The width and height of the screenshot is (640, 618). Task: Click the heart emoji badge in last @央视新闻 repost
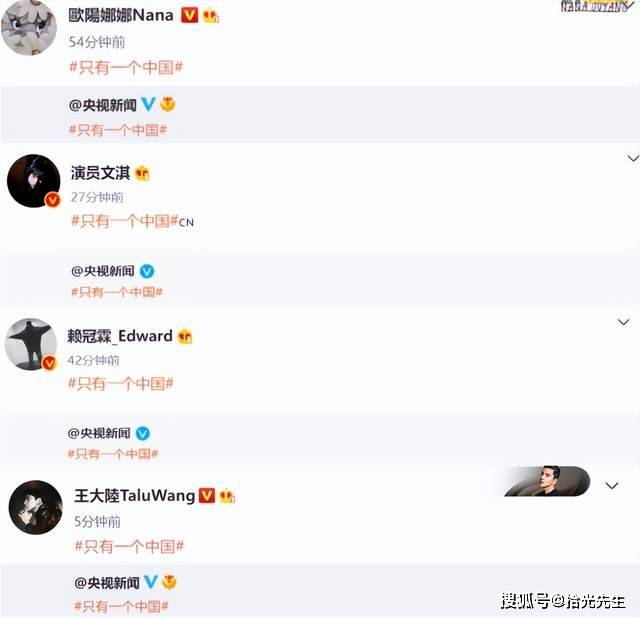tap(169, 582)
